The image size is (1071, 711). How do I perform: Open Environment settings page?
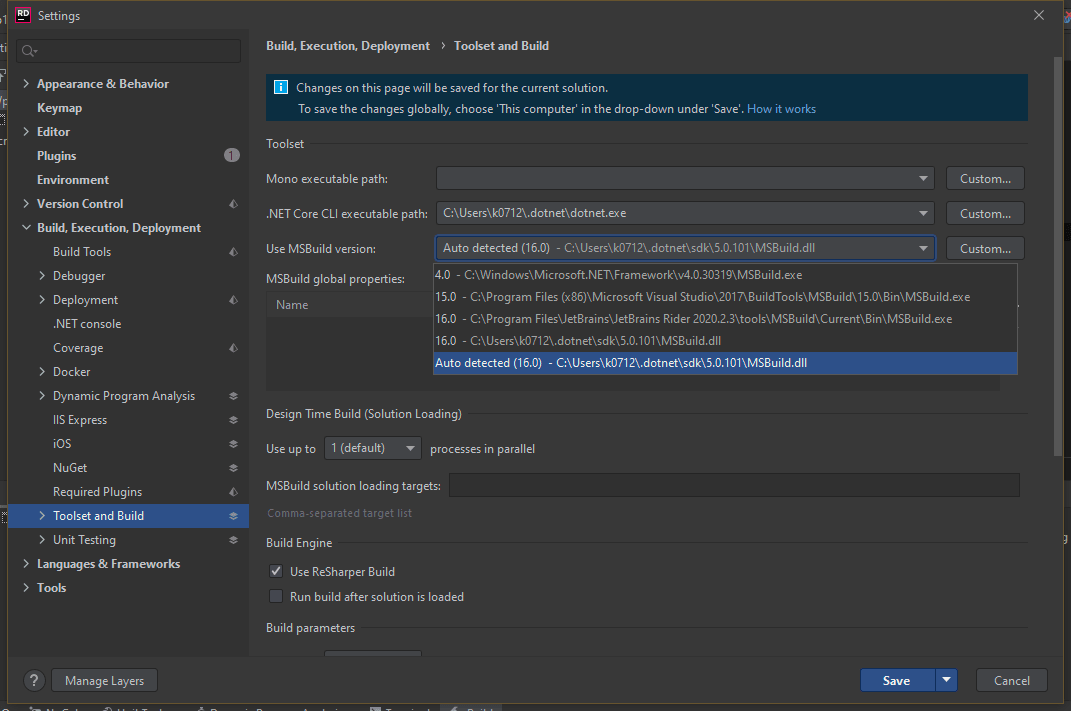72,180
